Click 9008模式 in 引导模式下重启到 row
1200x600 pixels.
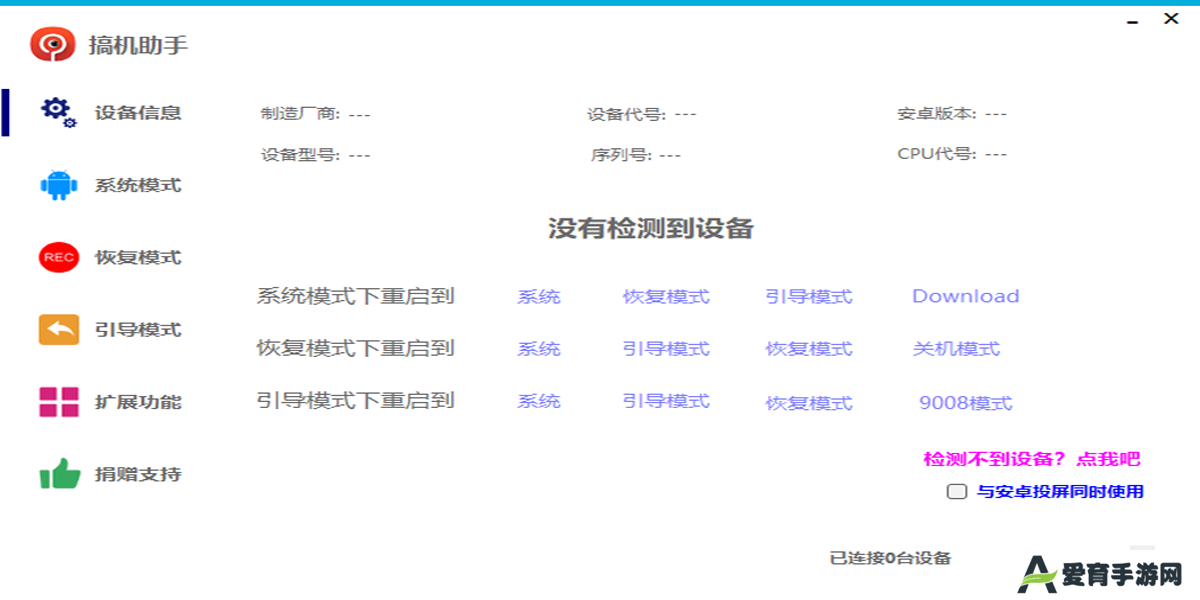click(x=965, y=403)
